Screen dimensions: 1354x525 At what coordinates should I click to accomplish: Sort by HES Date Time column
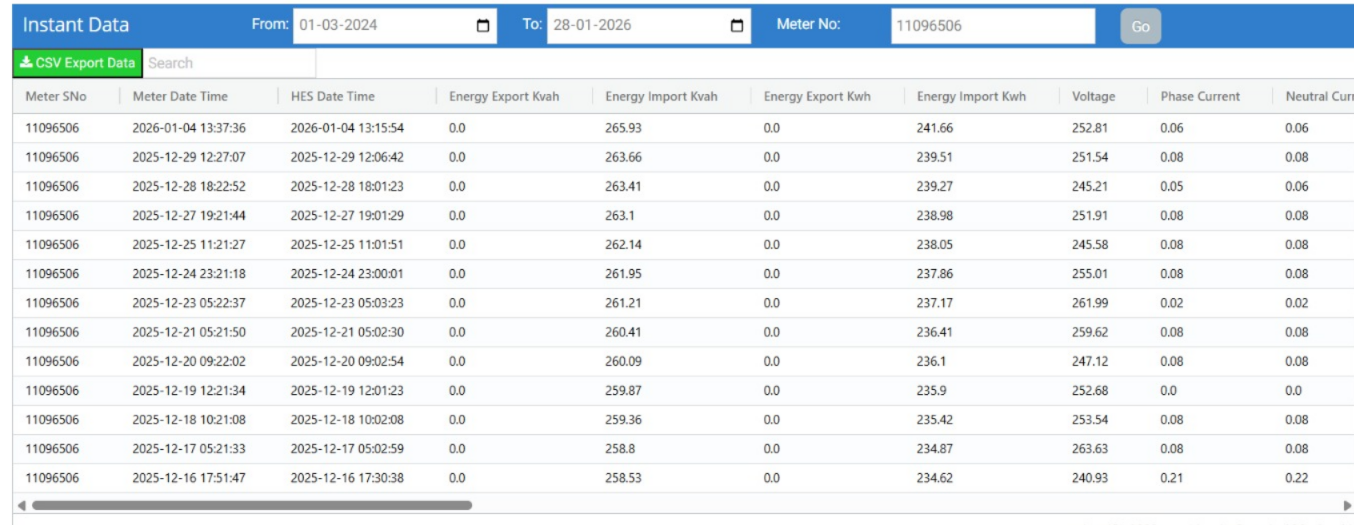click(x=333, y=97)
